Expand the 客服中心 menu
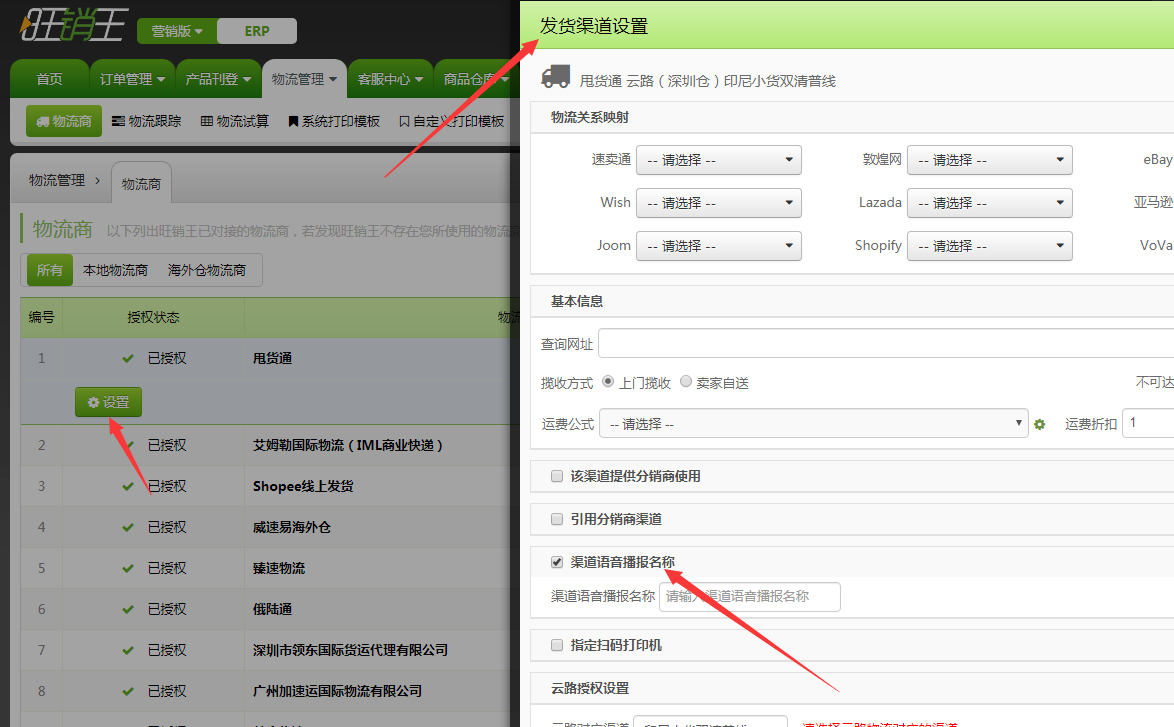Screen dimensions: 1174x727 (390, 79)
